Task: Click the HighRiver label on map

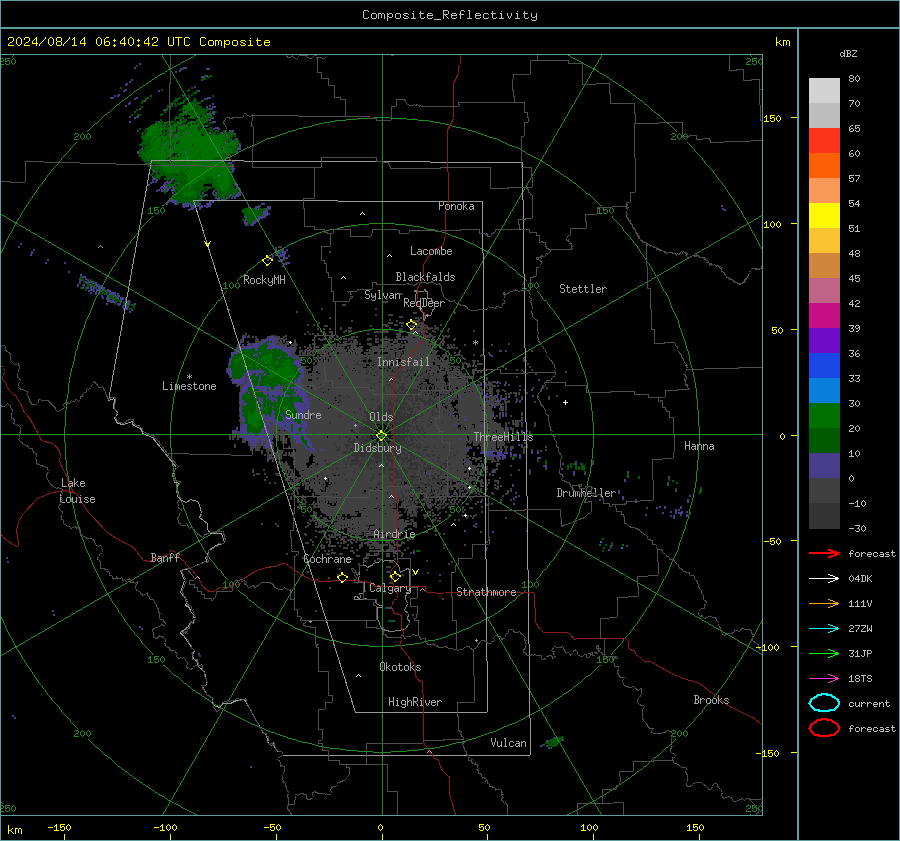Action: point(415,702)
